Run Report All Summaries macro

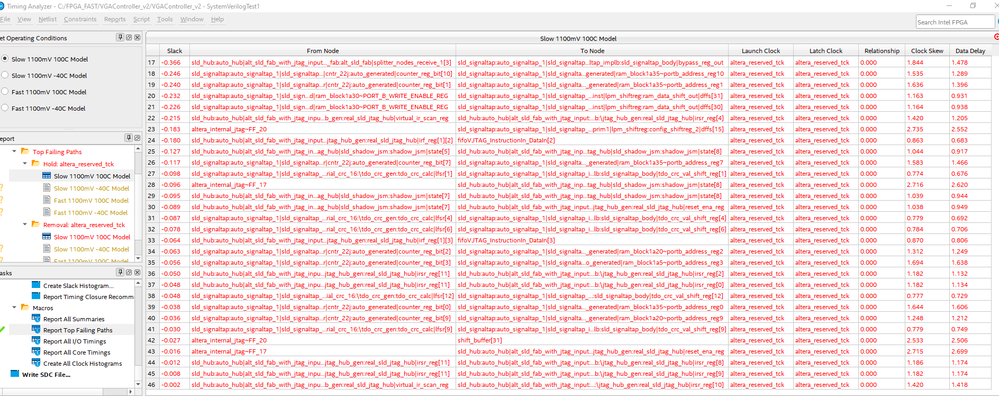[x=73, y=318]
